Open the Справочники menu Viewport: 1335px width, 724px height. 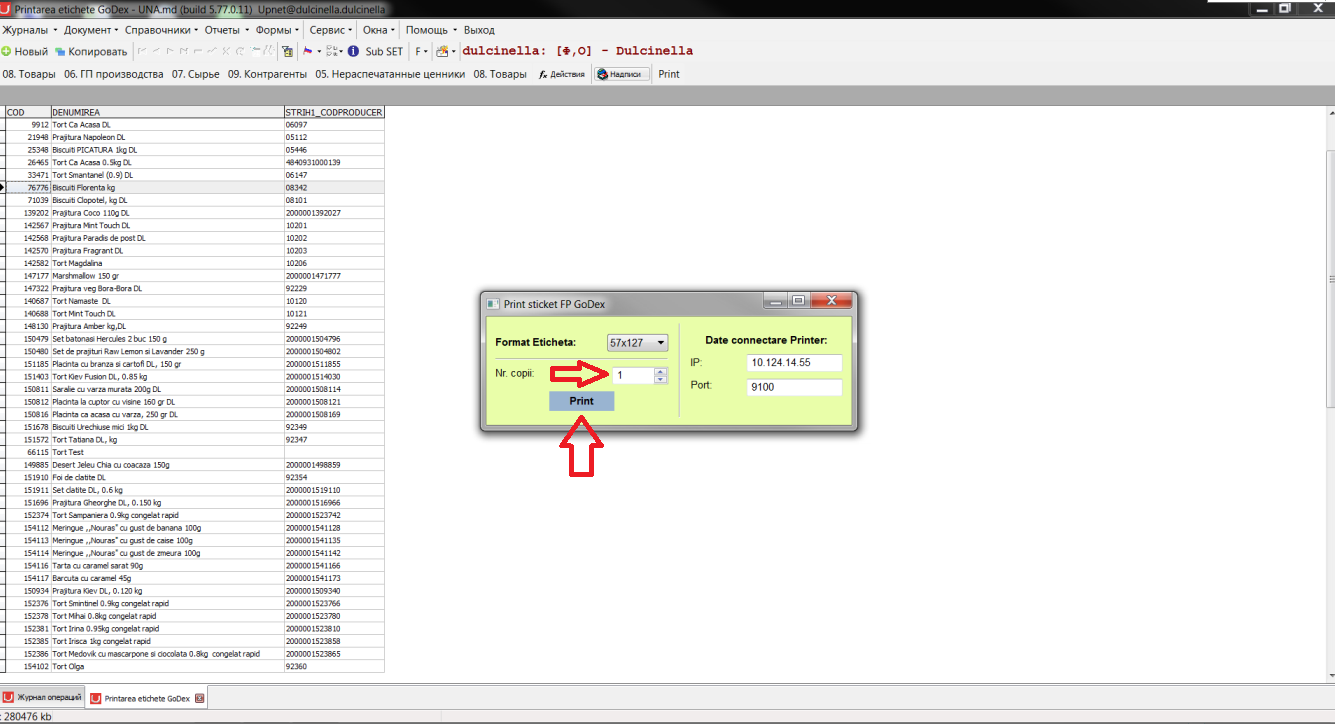point(161,30)
